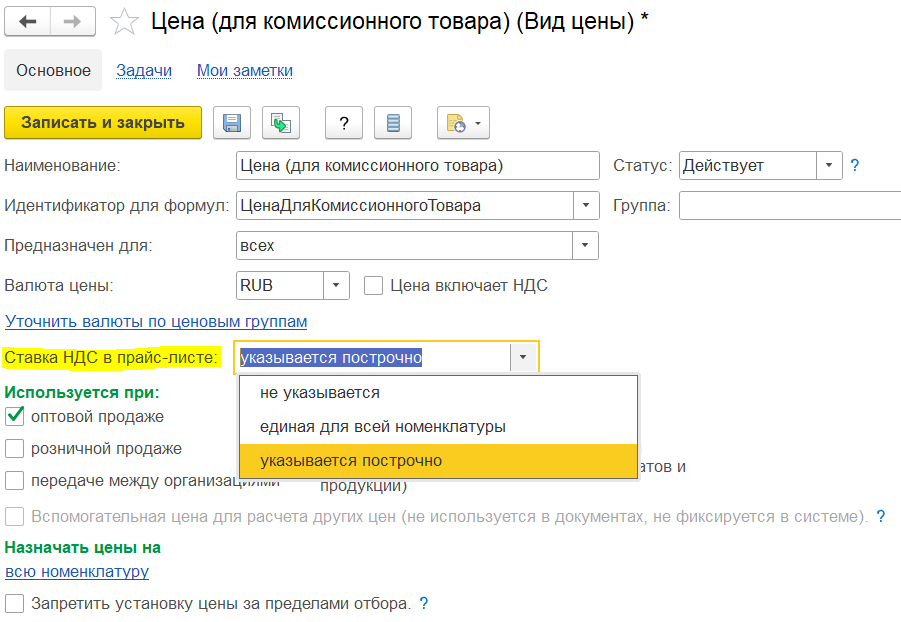This screenshot has width=901, height=622.
Task: Open help with the question mark button
Action: (344, 123)
